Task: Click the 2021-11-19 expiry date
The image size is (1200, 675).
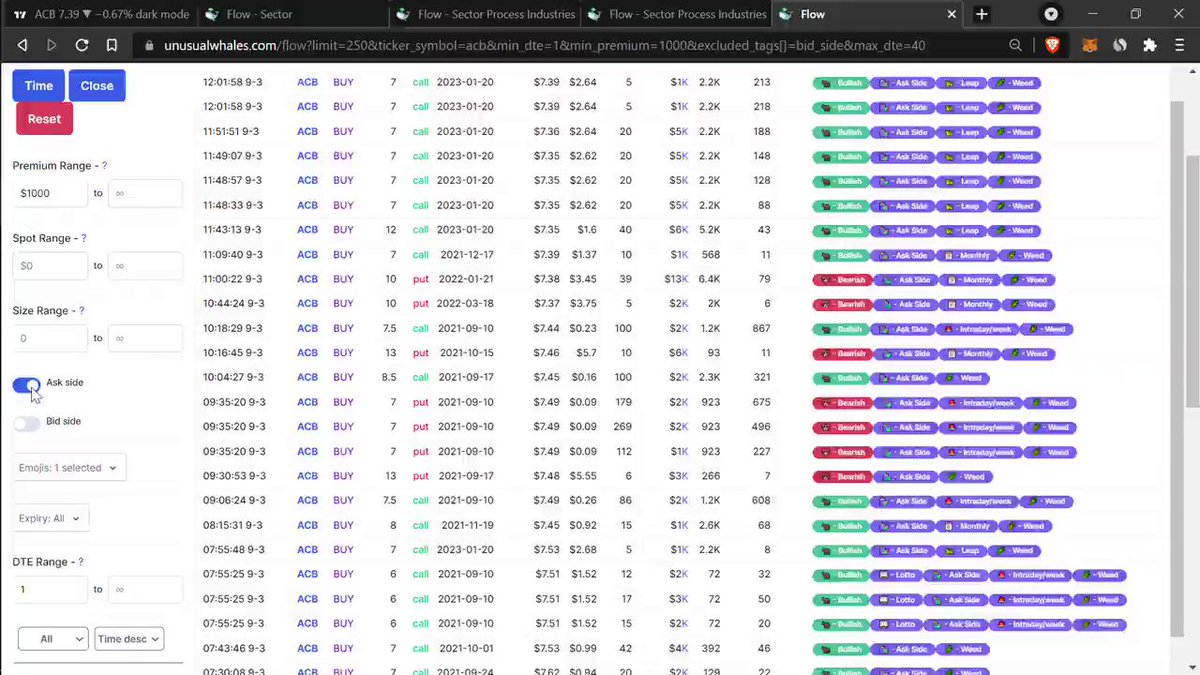Action: click(467, 524)
